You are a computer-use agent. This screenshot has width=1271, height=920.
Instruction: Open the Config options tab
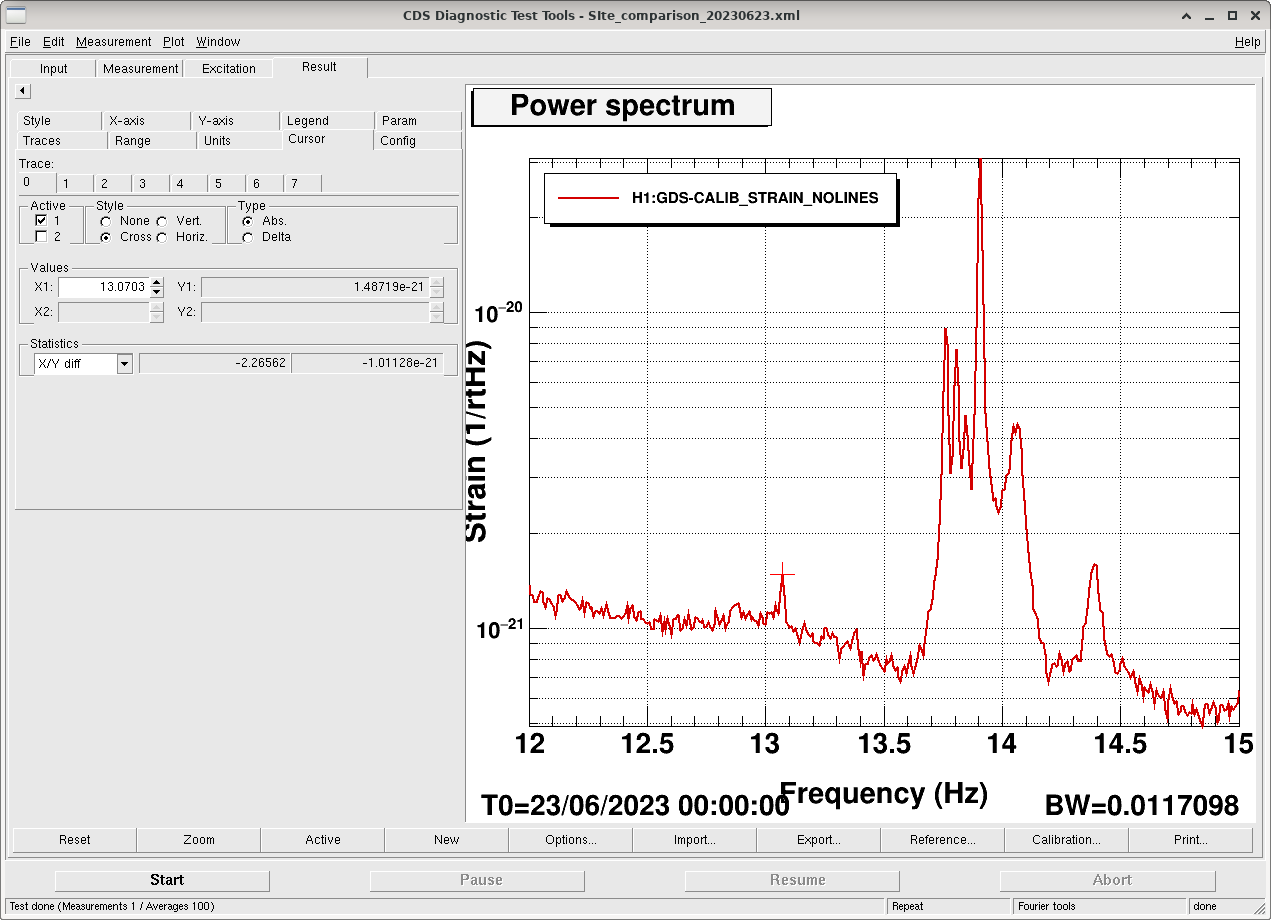click(x=418, y=141)
